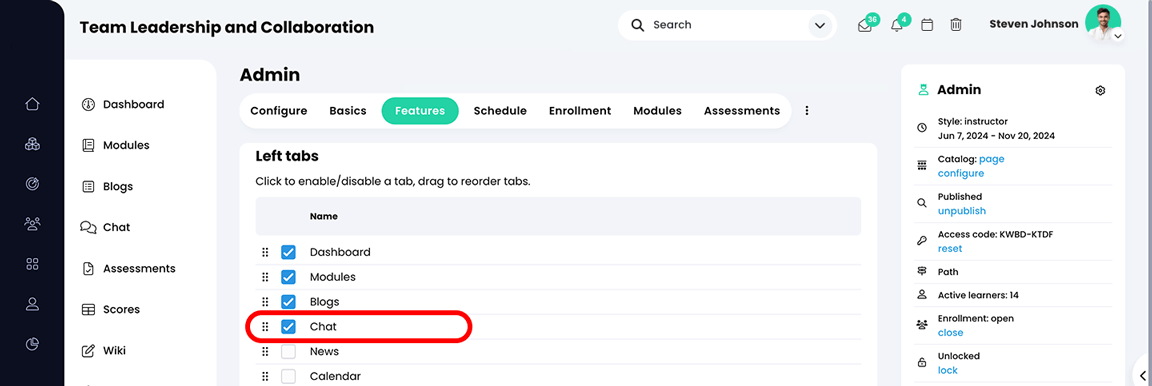
Task: Collapse right panel with chevron arrow
Action: [1142, 376]
